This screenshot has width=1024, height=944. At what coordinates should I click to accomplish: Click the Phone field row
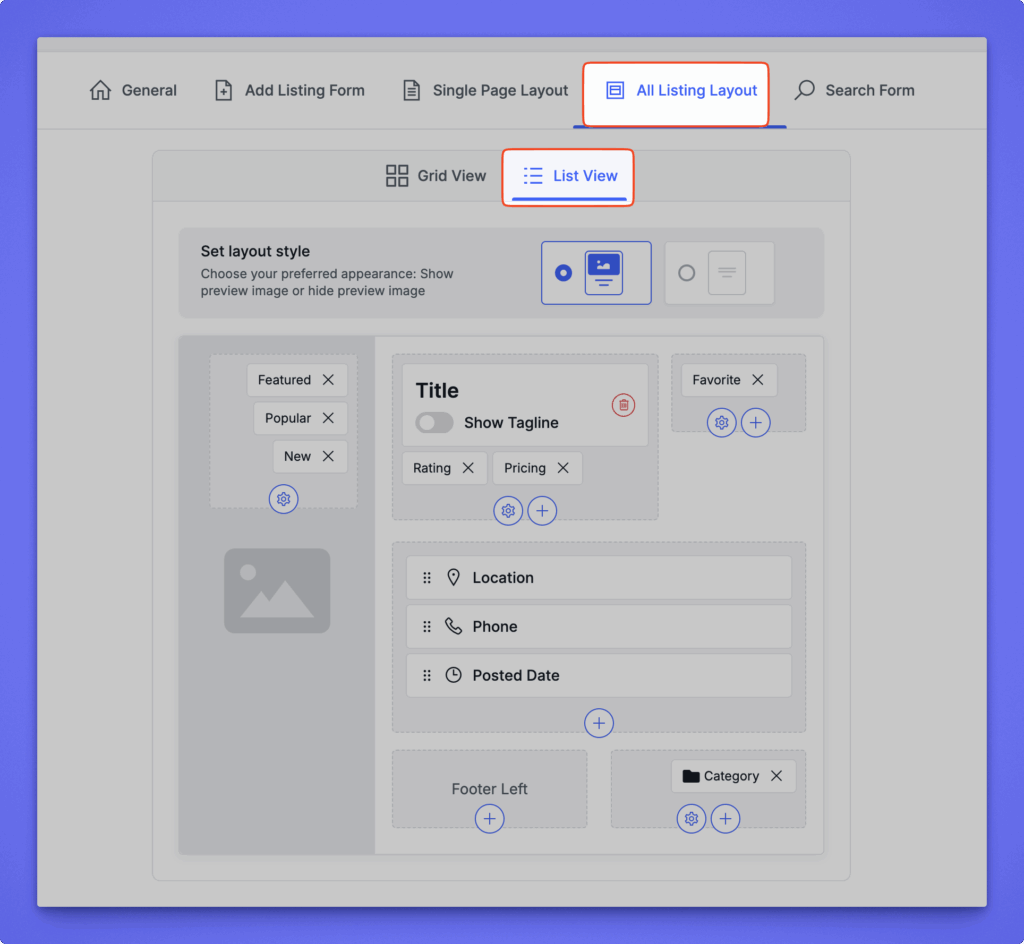[598, 627]
